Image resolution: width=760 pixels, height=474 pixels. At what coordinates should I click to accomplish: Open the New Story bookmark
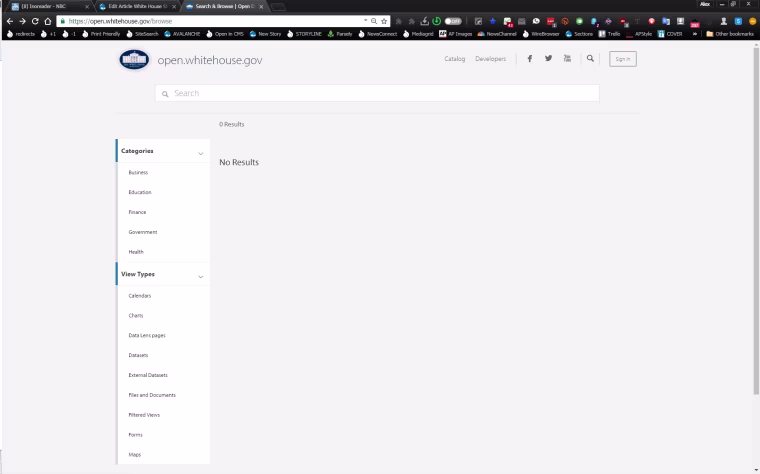pos(265,34)
